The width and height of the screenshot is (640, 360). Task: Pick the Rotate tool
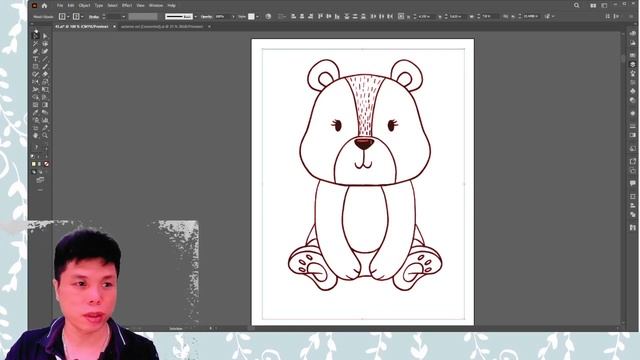[x=36, y=82]
